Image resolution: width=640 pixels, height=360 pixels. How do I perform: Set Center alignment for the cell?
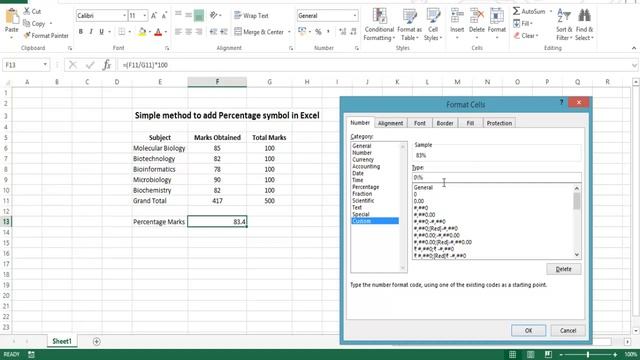188,31
